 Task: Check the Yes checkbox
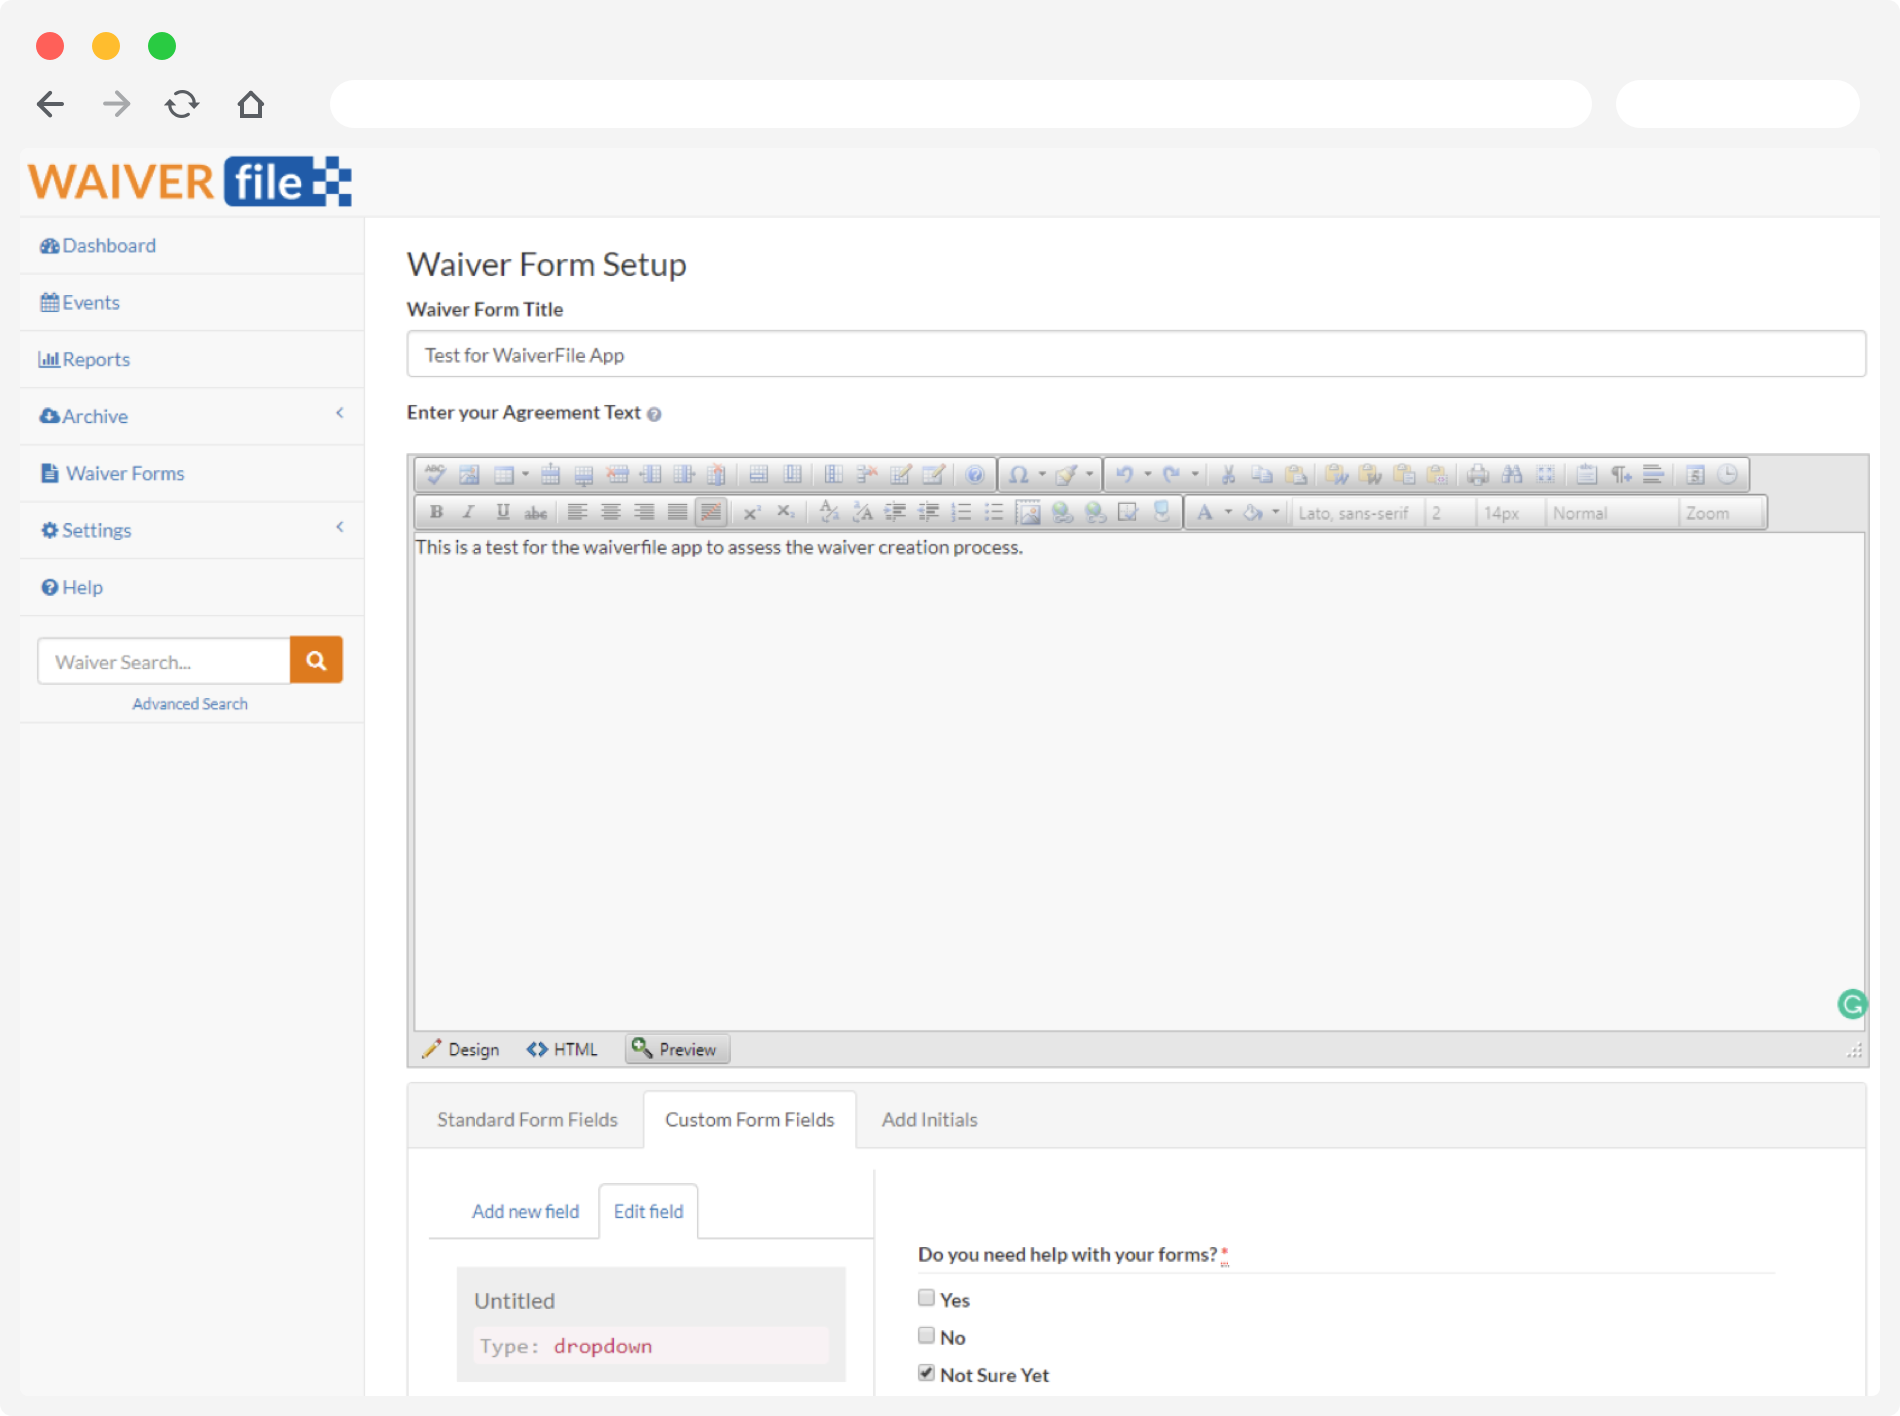pos(926,1298)
